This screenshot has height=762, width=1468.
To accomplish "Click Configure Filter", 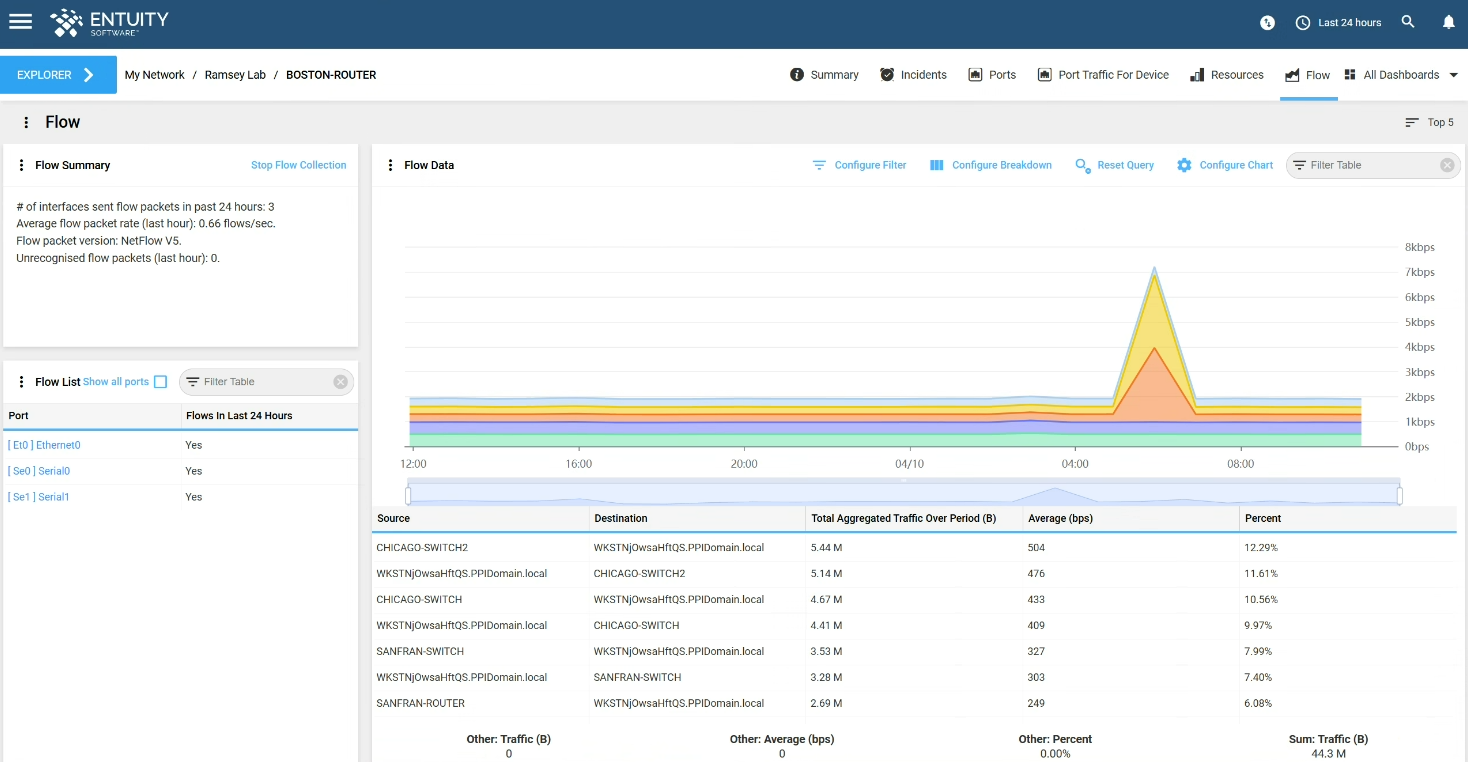I will tap(859, 165).
